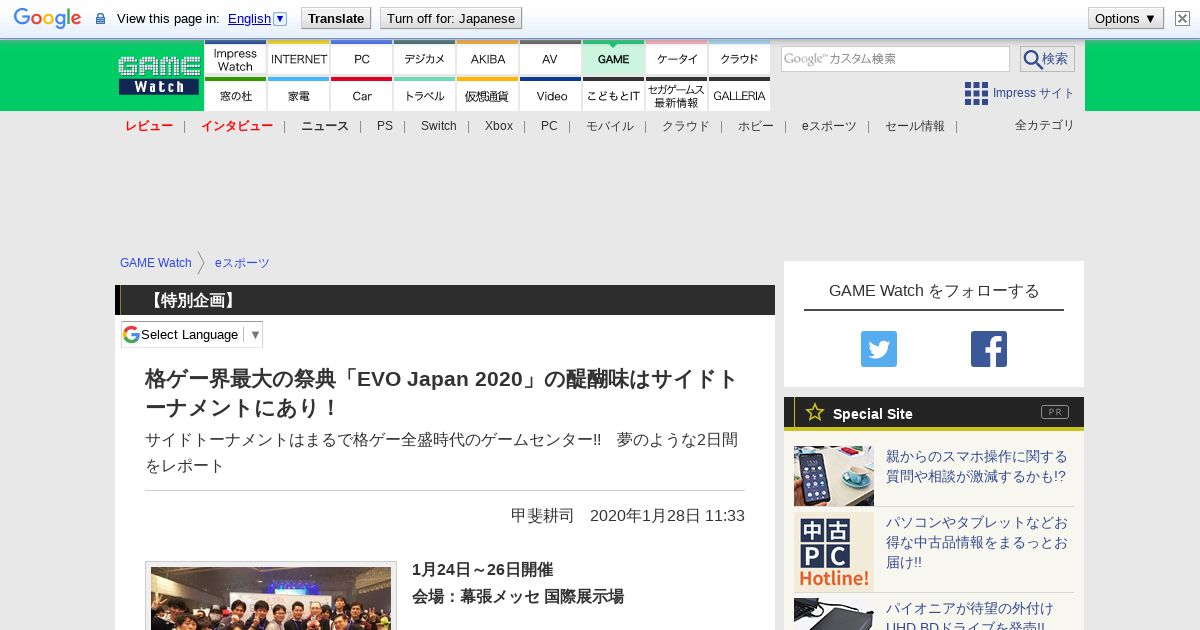
Task: Open the eスポーツ category in news bar
Action: click(x=829, y=126)
